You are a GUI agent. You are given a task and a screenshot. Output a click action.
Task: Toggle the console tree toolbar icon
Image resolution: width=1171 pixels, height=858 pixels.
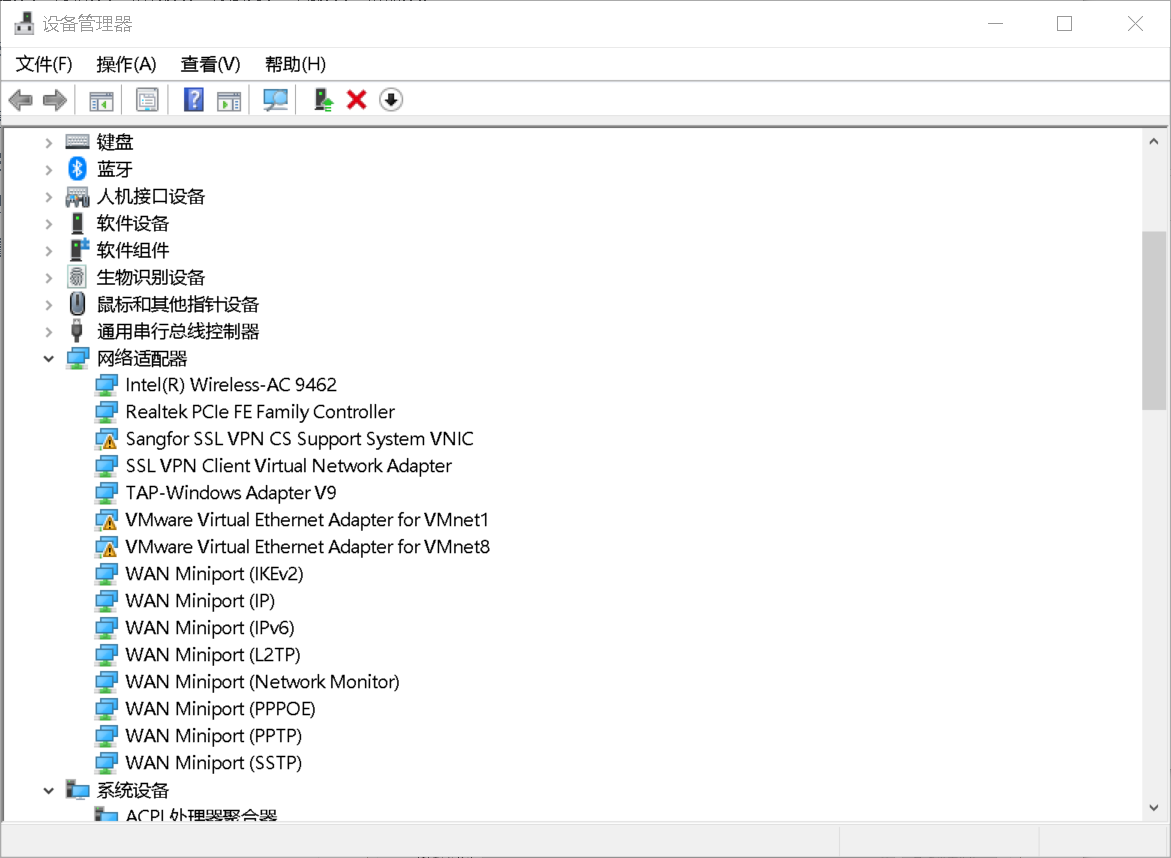(x=99, y=99)
